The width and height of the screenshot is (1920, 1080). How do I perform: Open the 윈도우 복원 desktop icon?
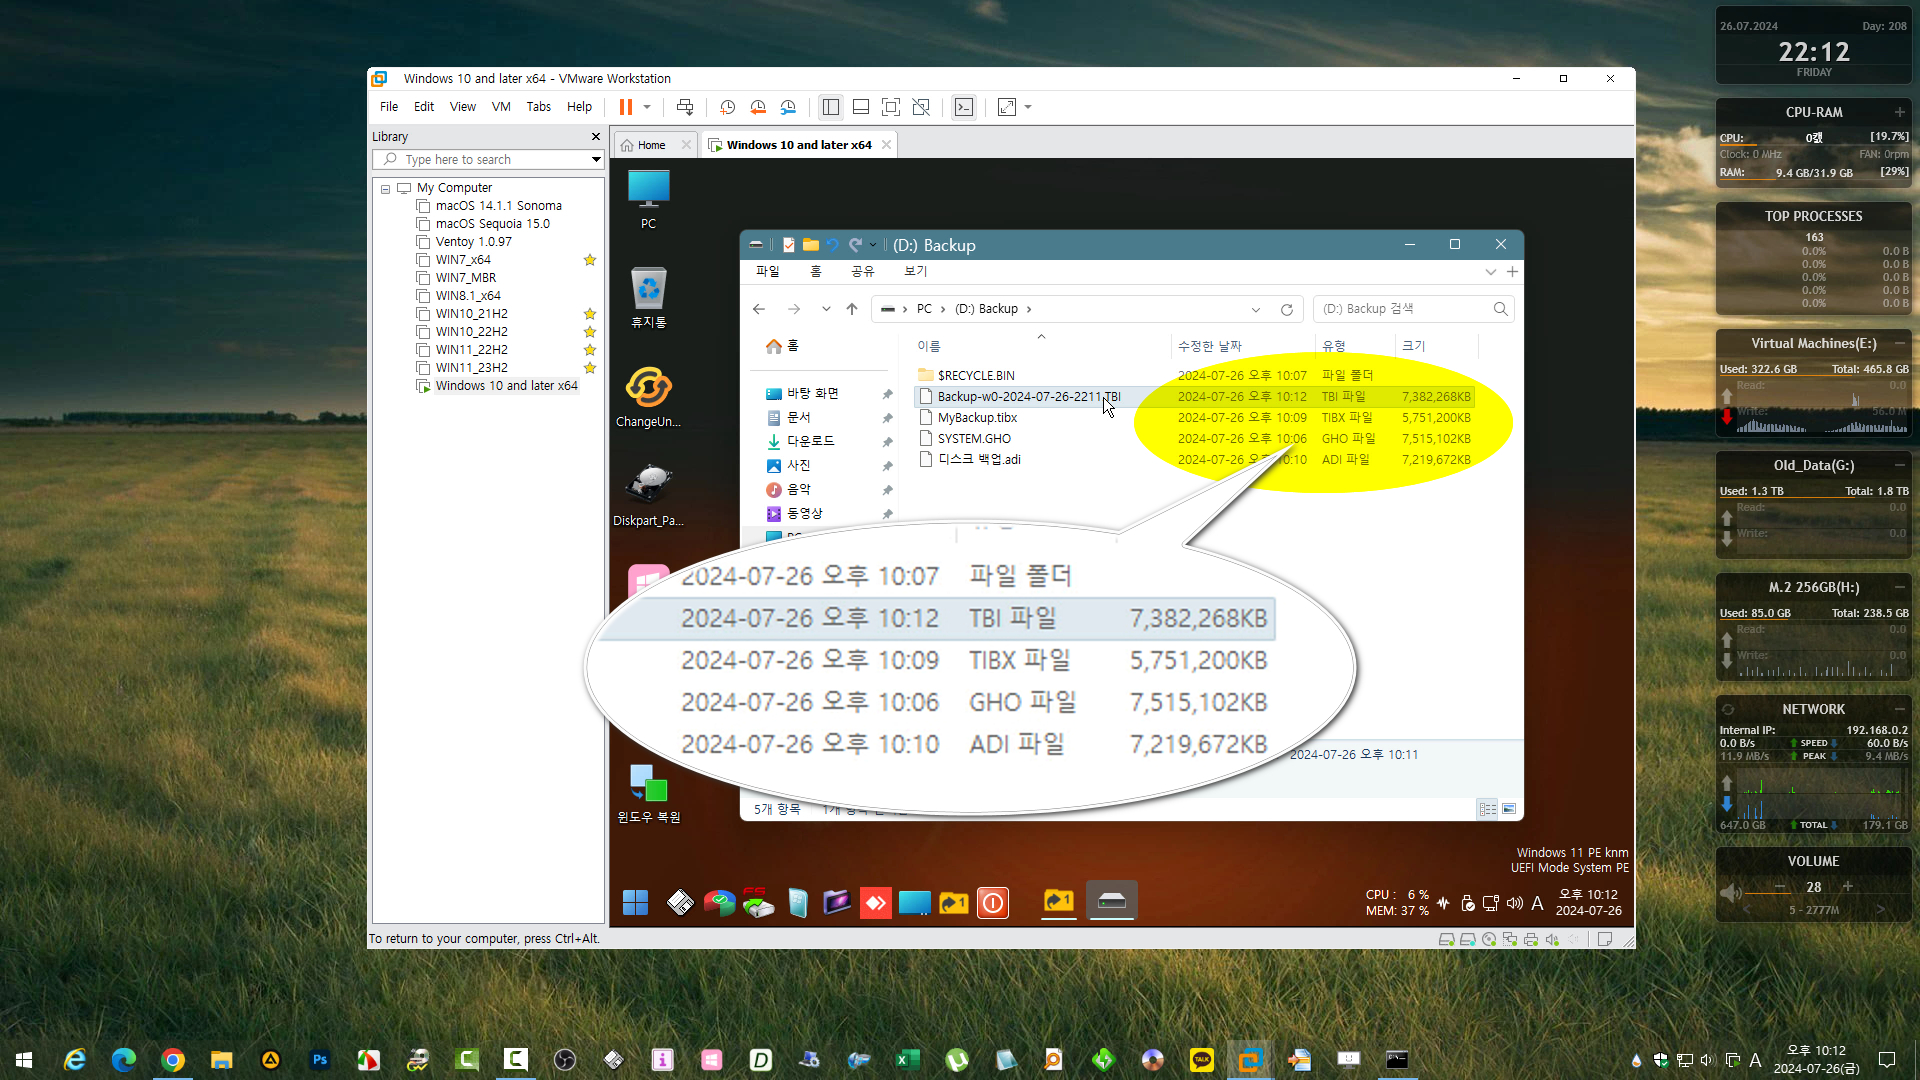click(x=649, y=793)
